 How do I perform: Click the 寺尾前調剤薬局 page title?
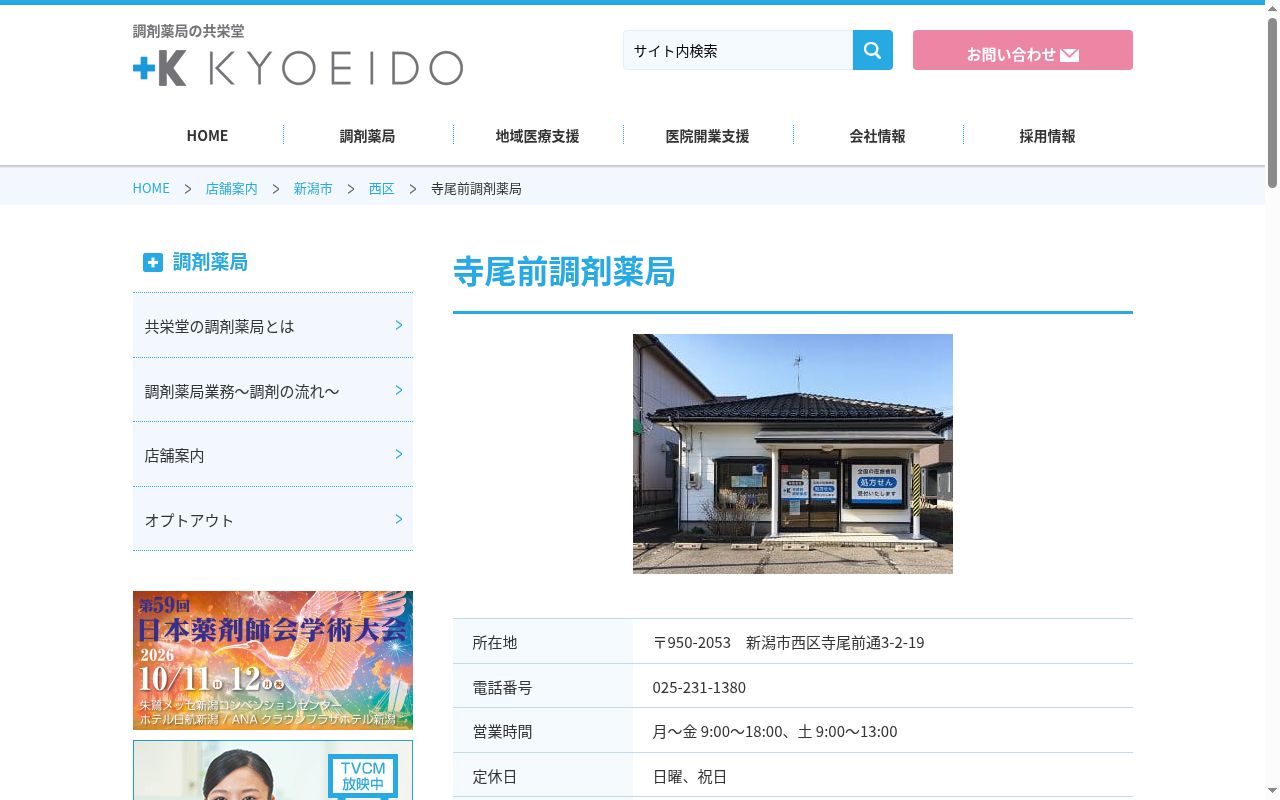[564, 272]
